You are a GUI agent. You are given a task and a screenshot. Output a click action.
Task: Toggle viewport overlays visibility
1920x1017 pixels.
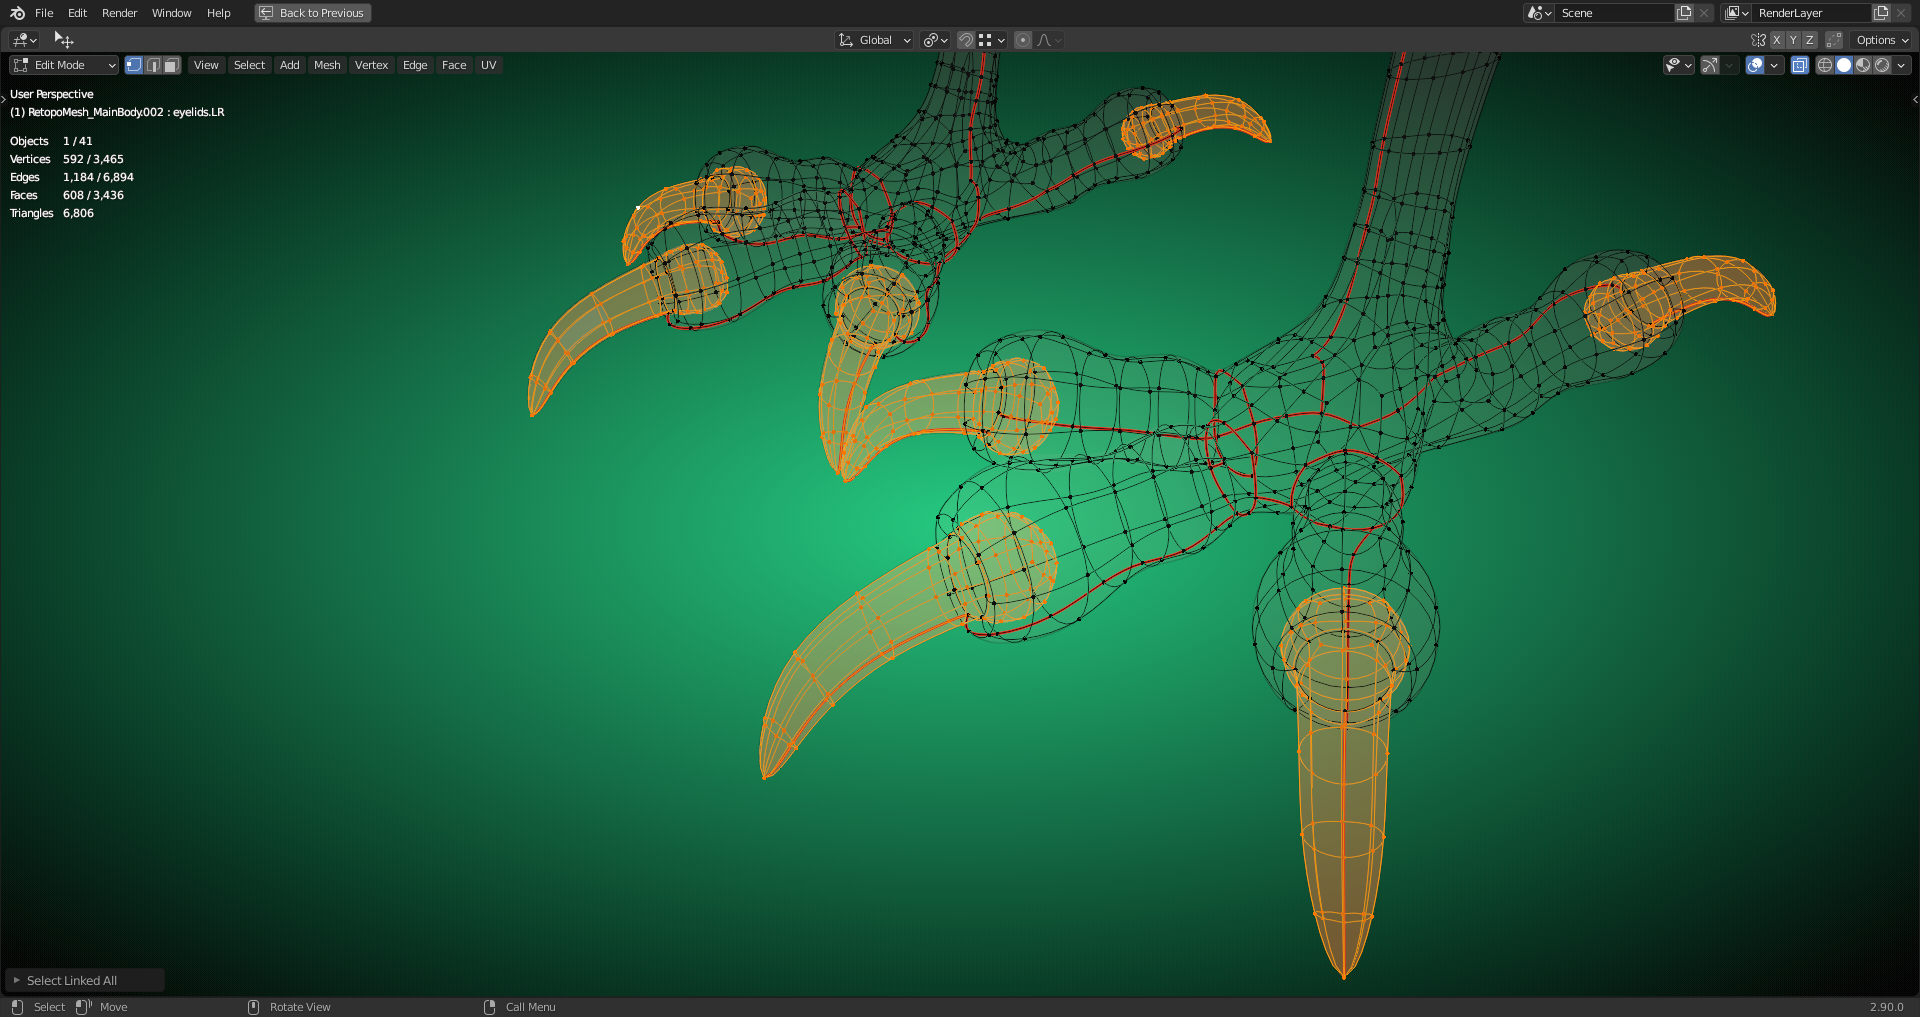pos(1754,64)
